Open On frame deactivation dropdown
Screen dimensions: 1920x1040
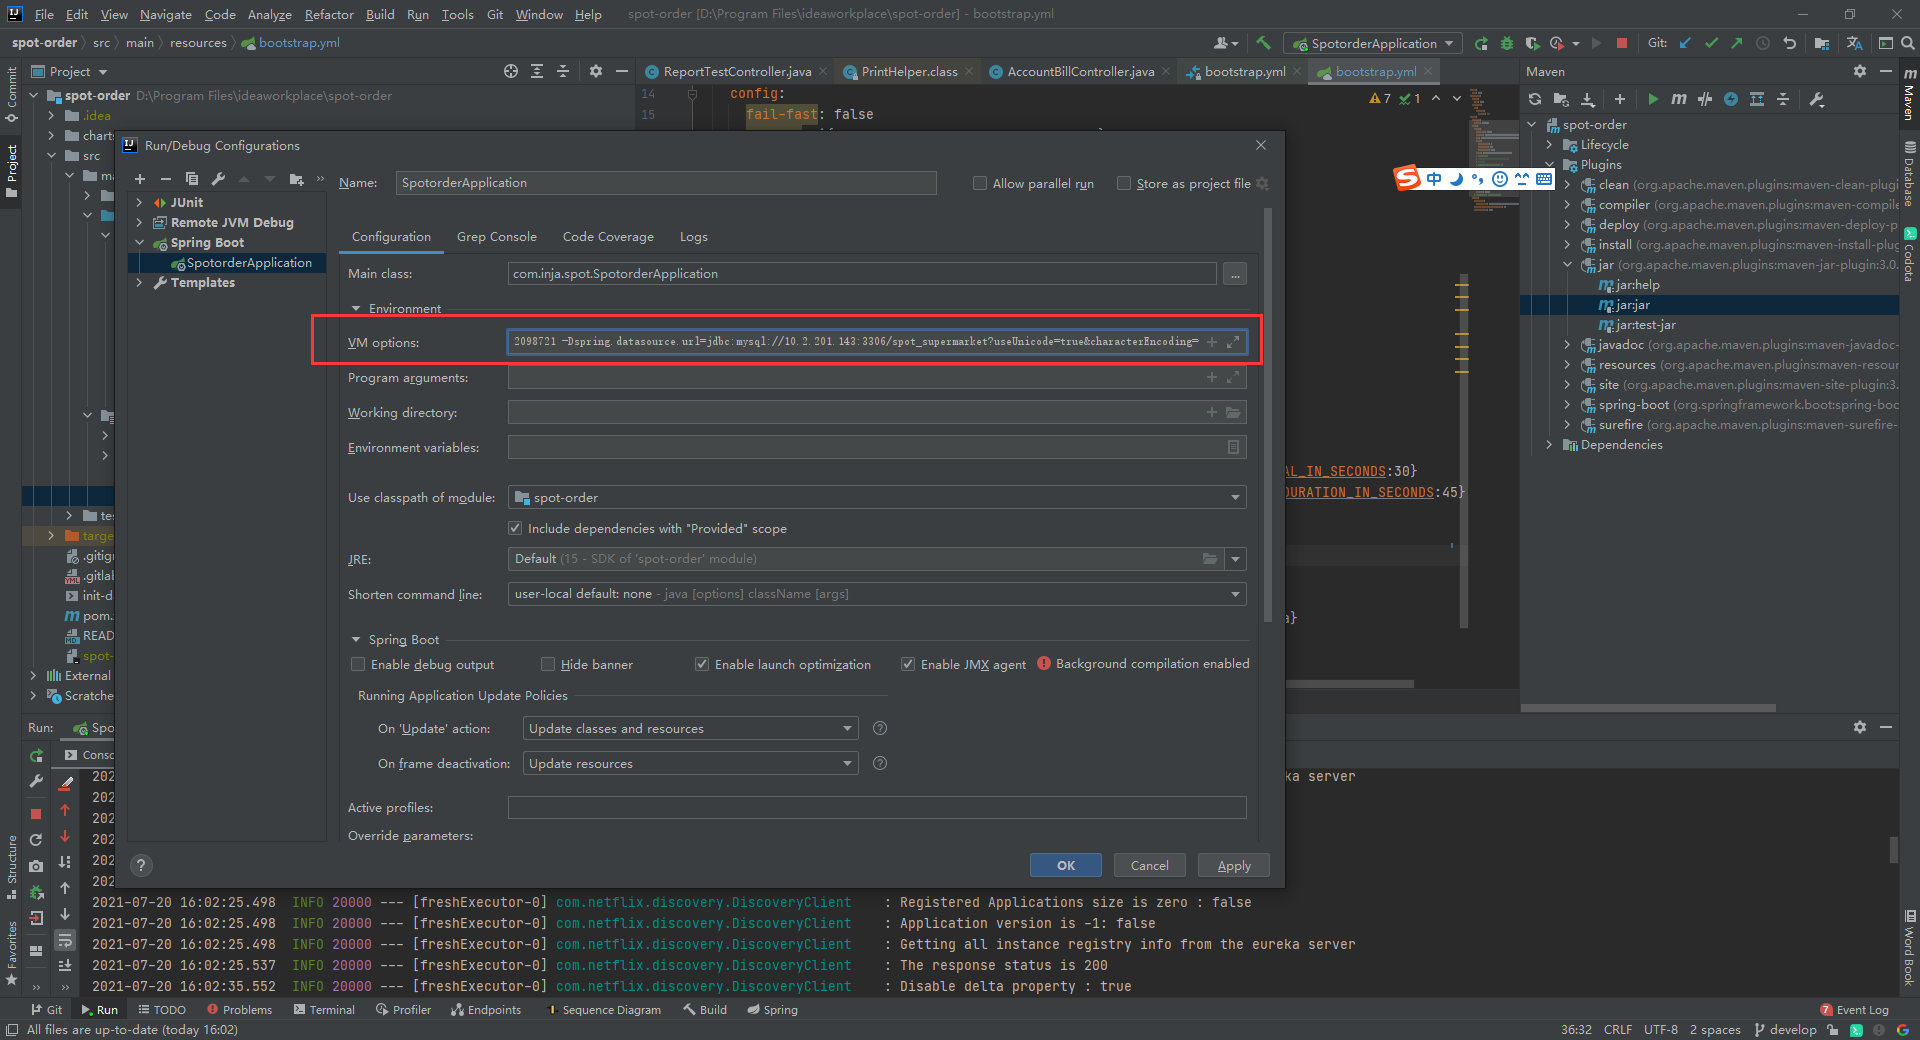pyautogui.click(x=690, y=763)
